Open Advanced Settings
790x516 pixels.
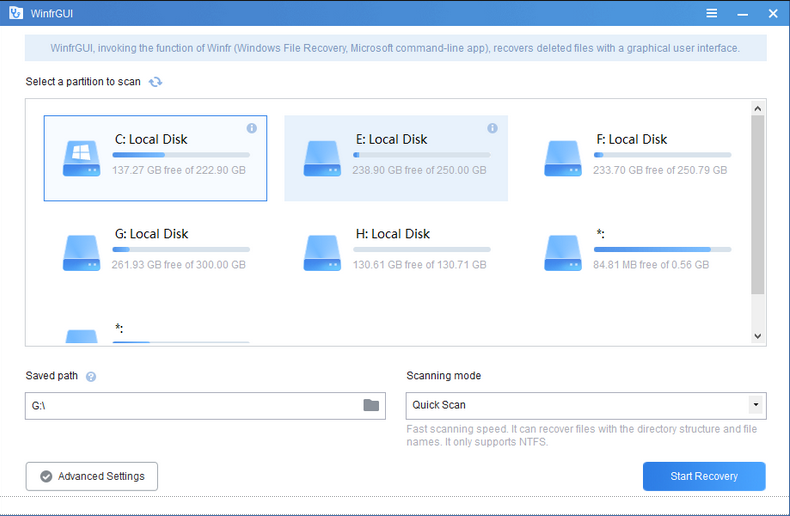pyautogui.click(x=92, y=476)
